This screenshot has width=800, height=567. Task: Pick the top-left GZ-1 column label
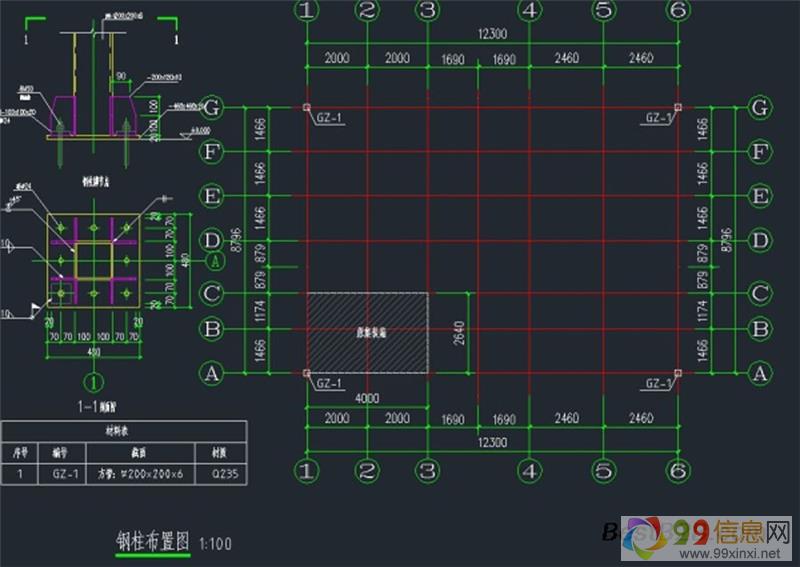[330, 118]
